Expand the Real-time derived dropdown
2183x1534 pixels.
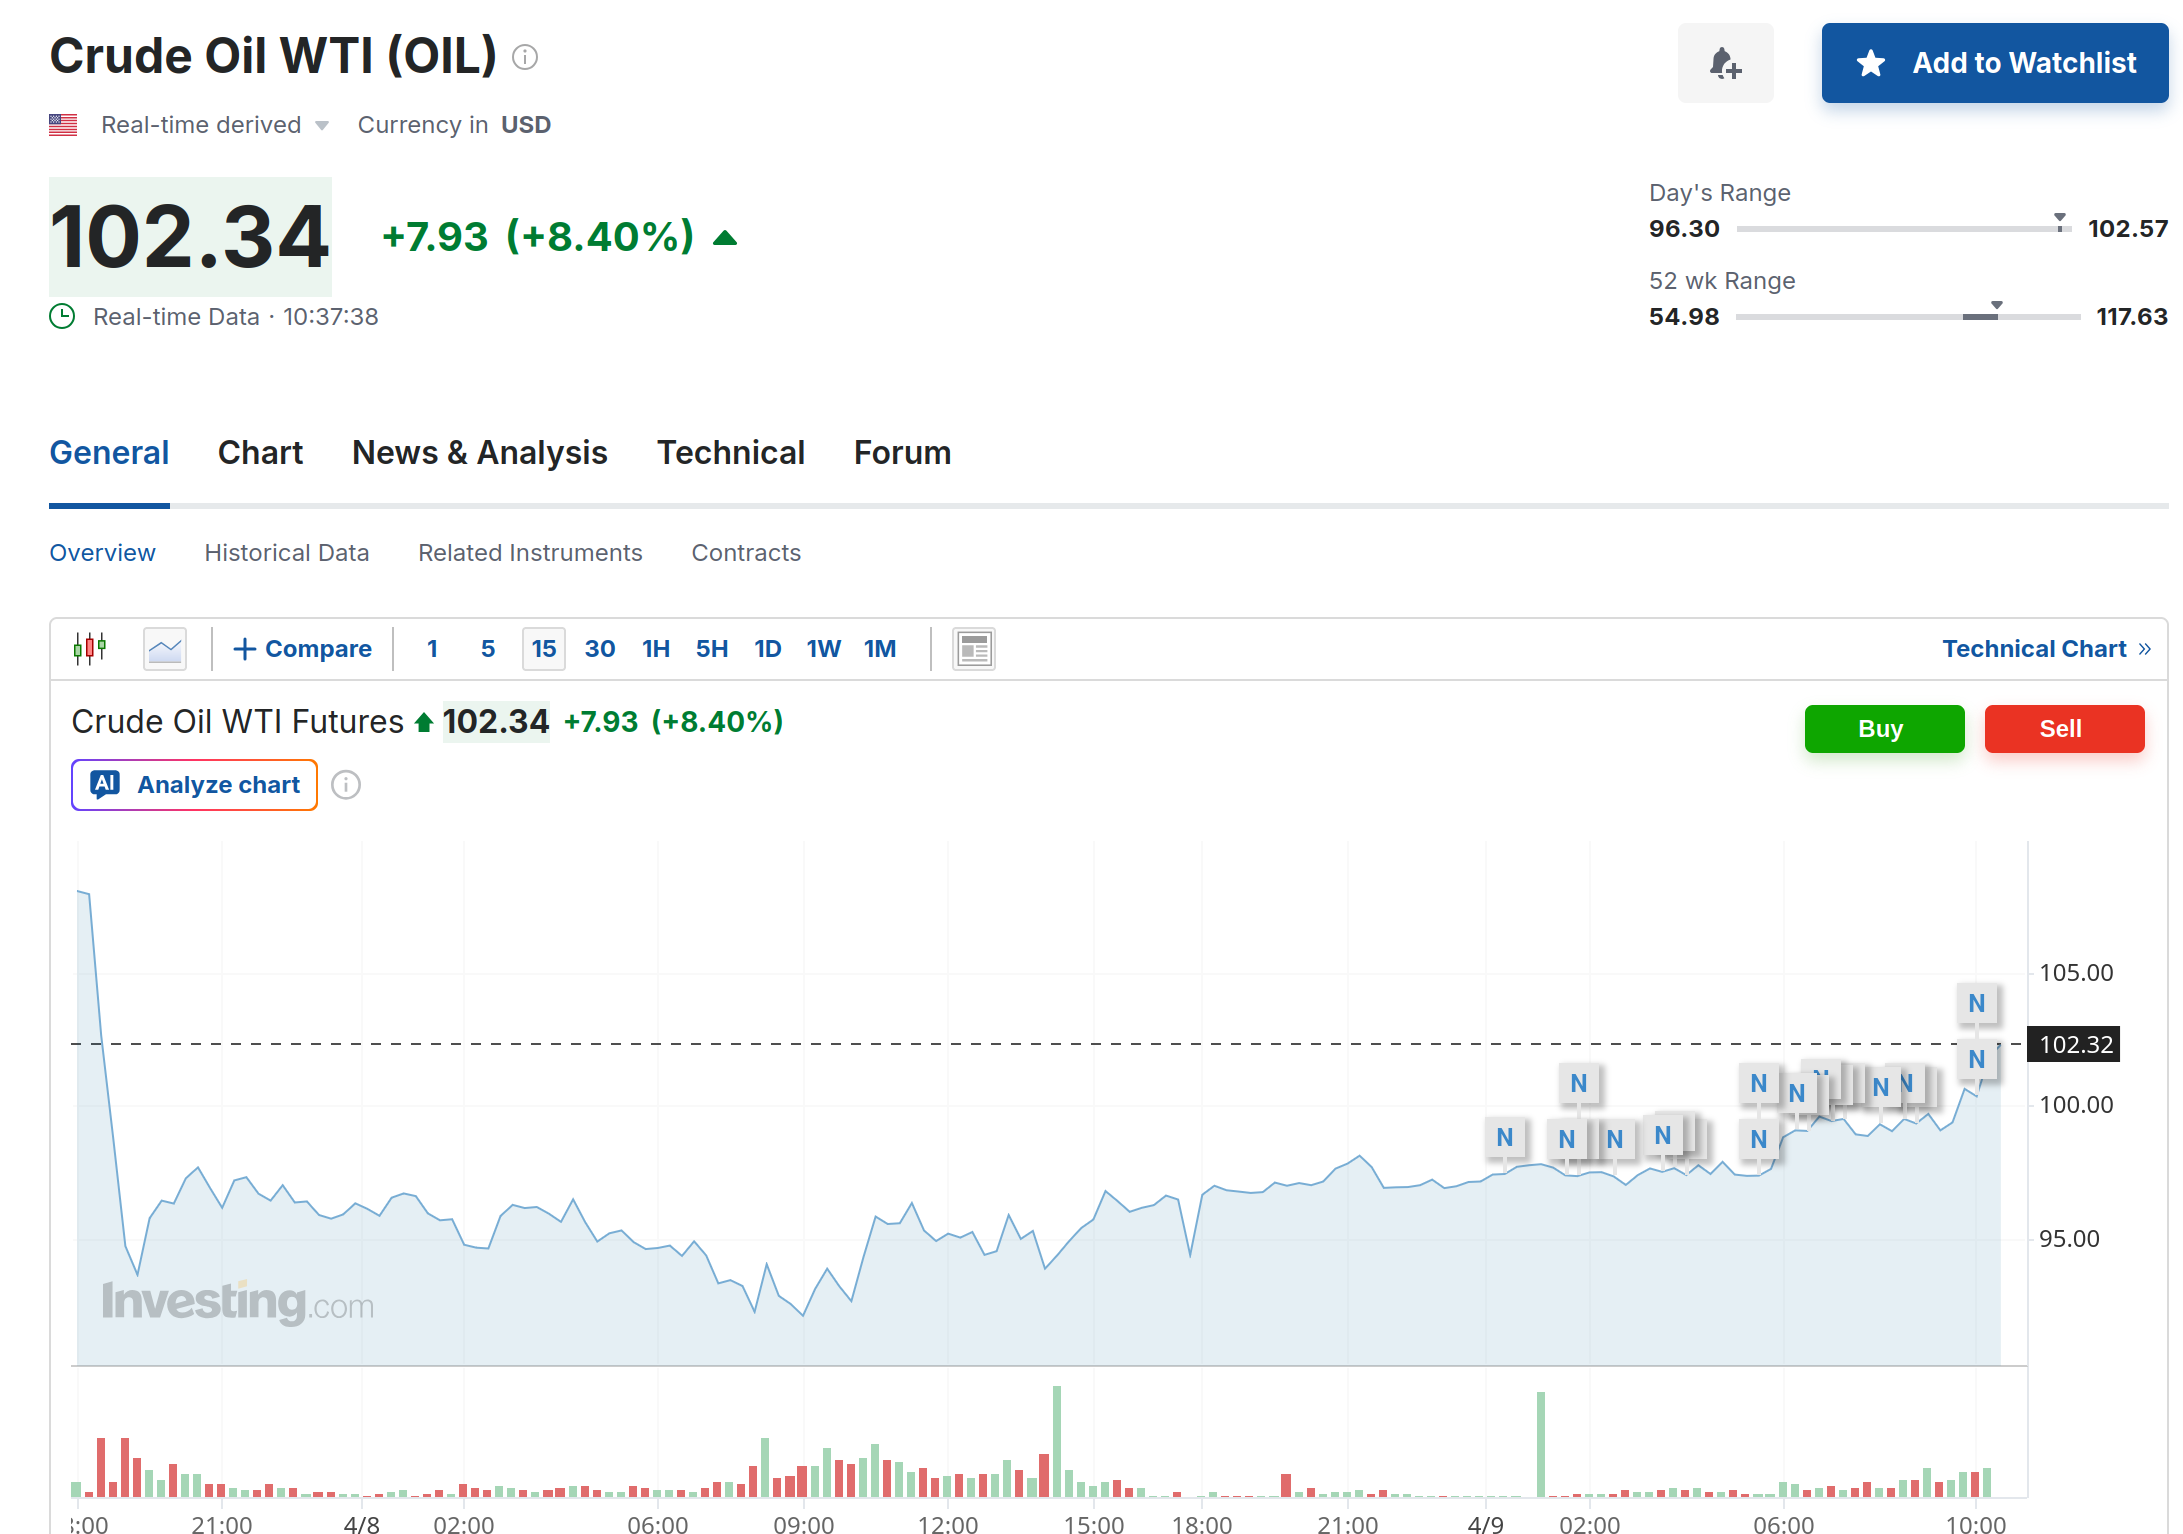(x=214, y=125)
